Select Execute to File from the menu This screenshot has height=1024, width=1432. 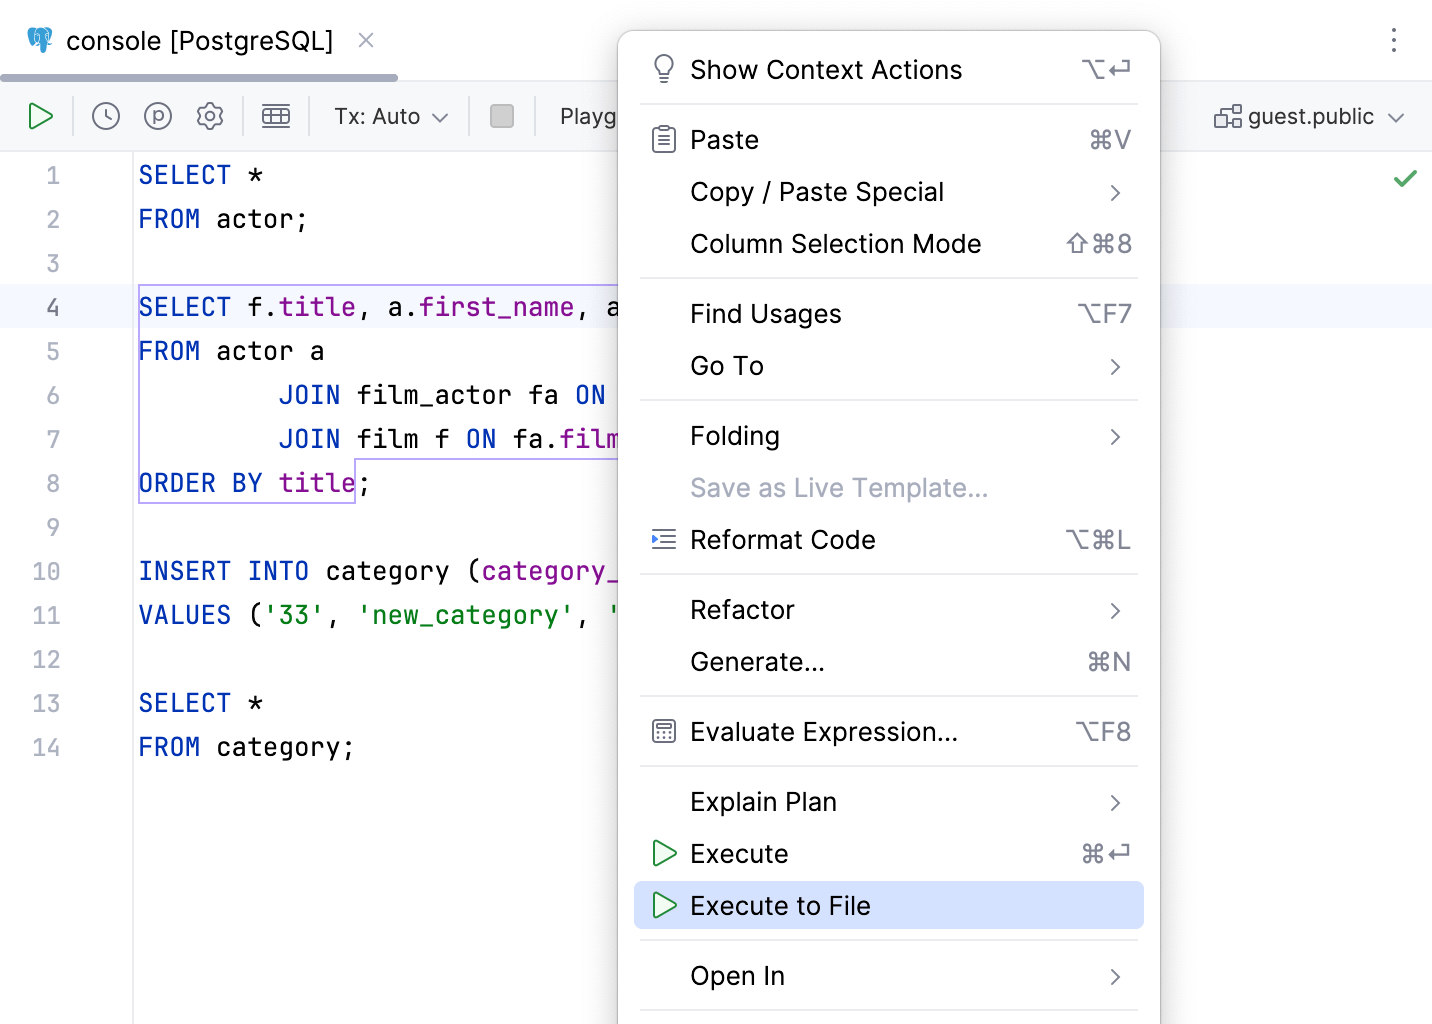[x=780, y=905]
